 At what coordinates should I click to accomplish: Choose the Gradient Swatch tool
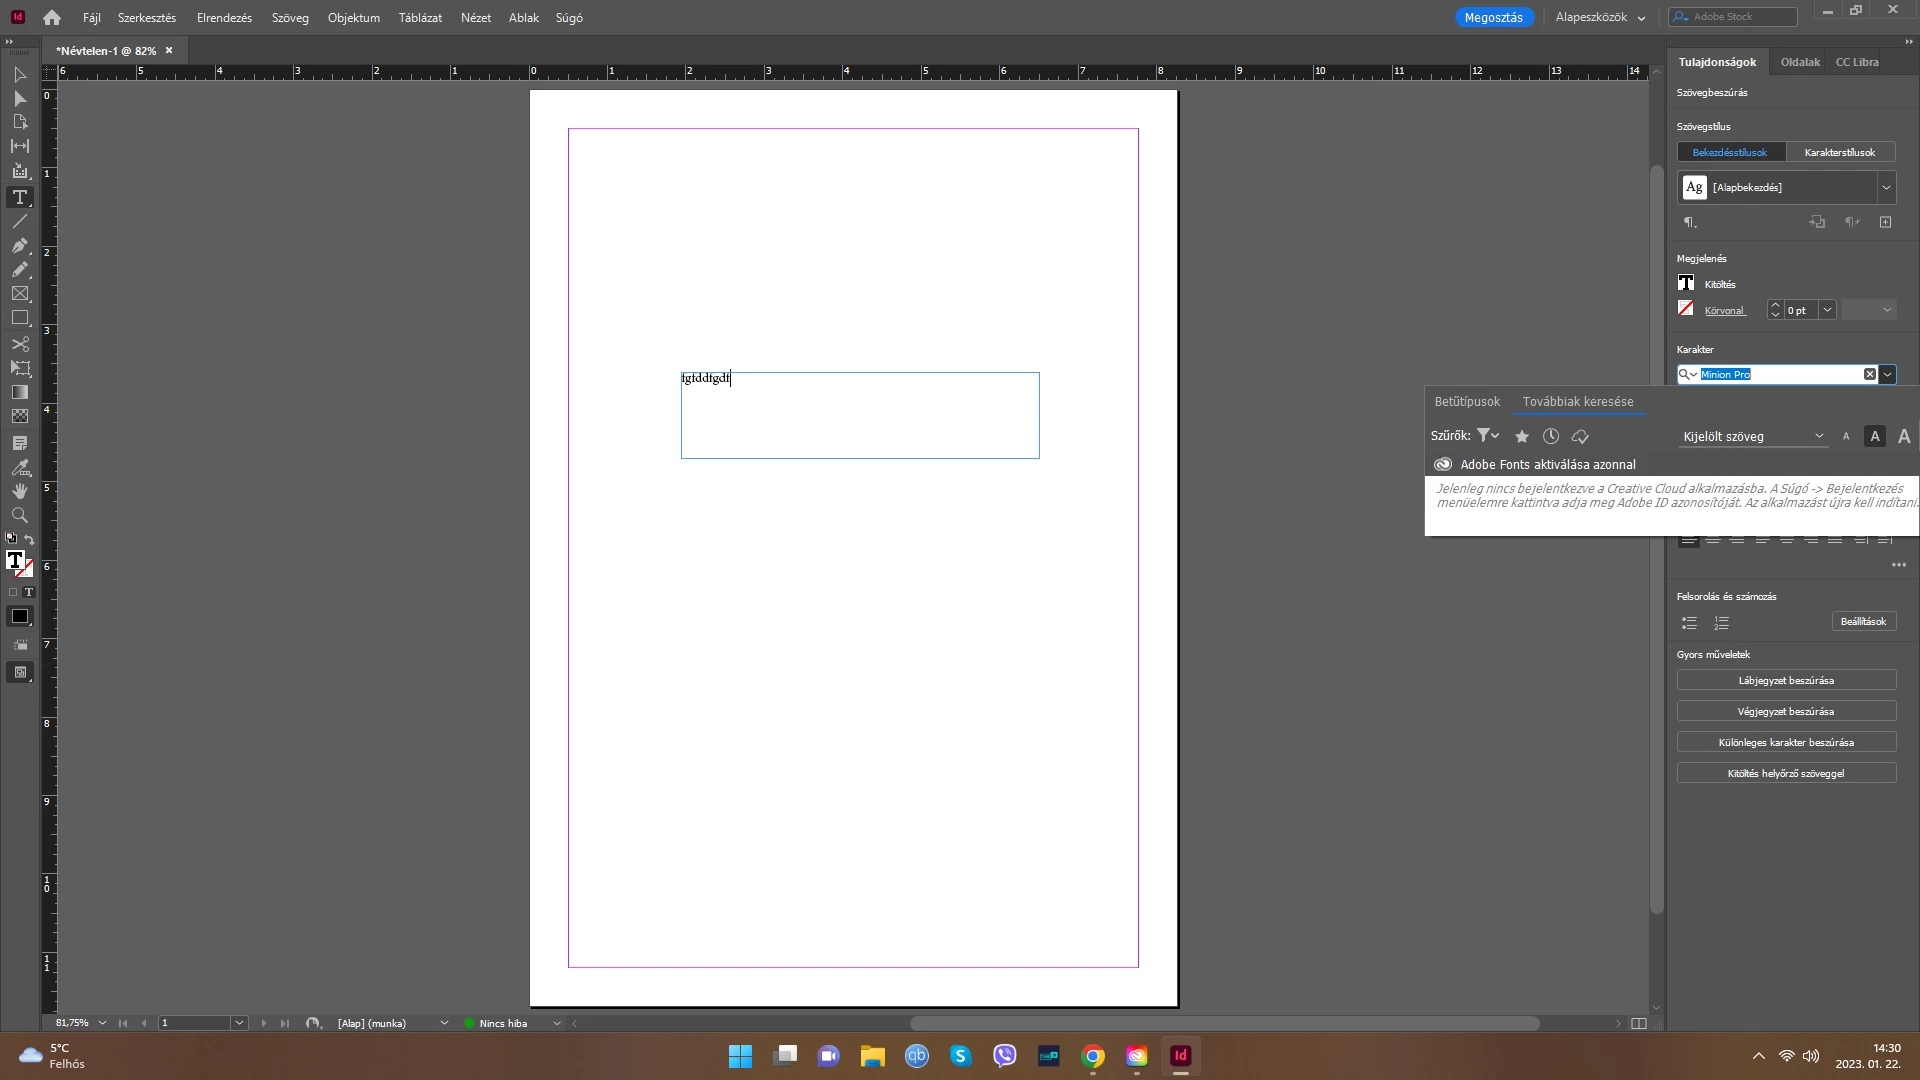click(x=19, y=392)
